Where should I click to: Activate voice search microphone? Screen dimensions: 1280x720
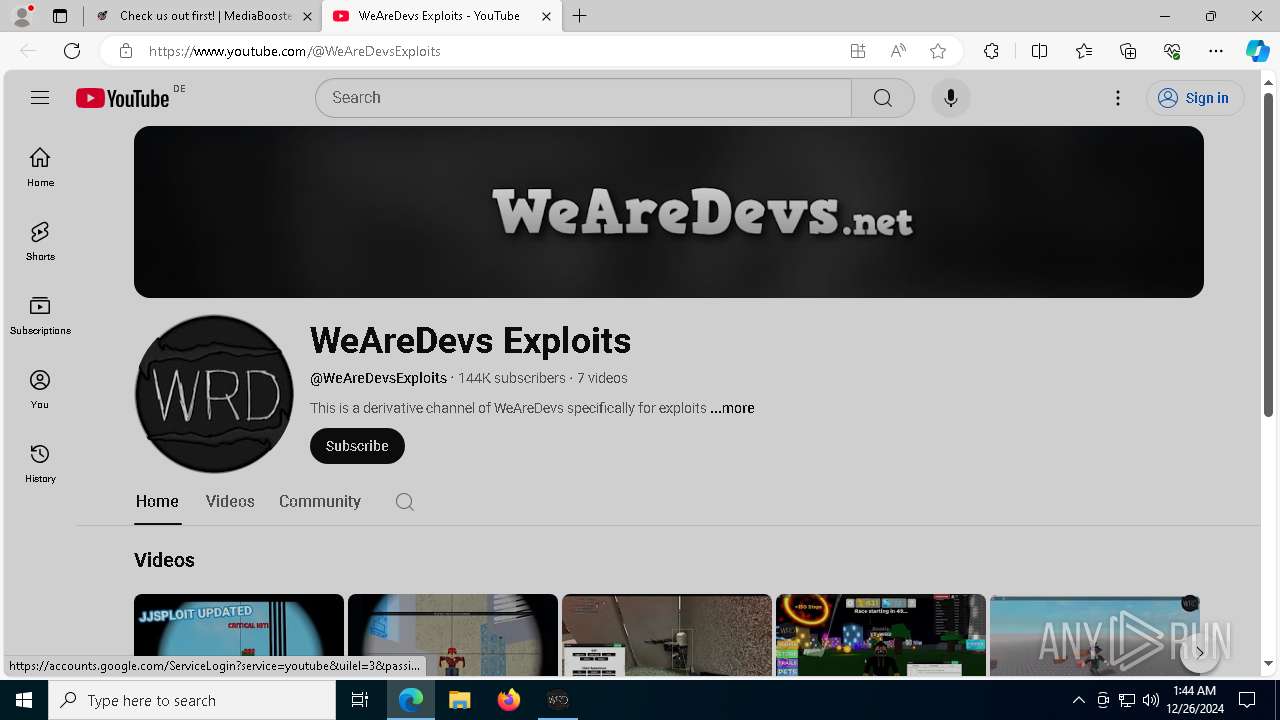click(950, 98)
